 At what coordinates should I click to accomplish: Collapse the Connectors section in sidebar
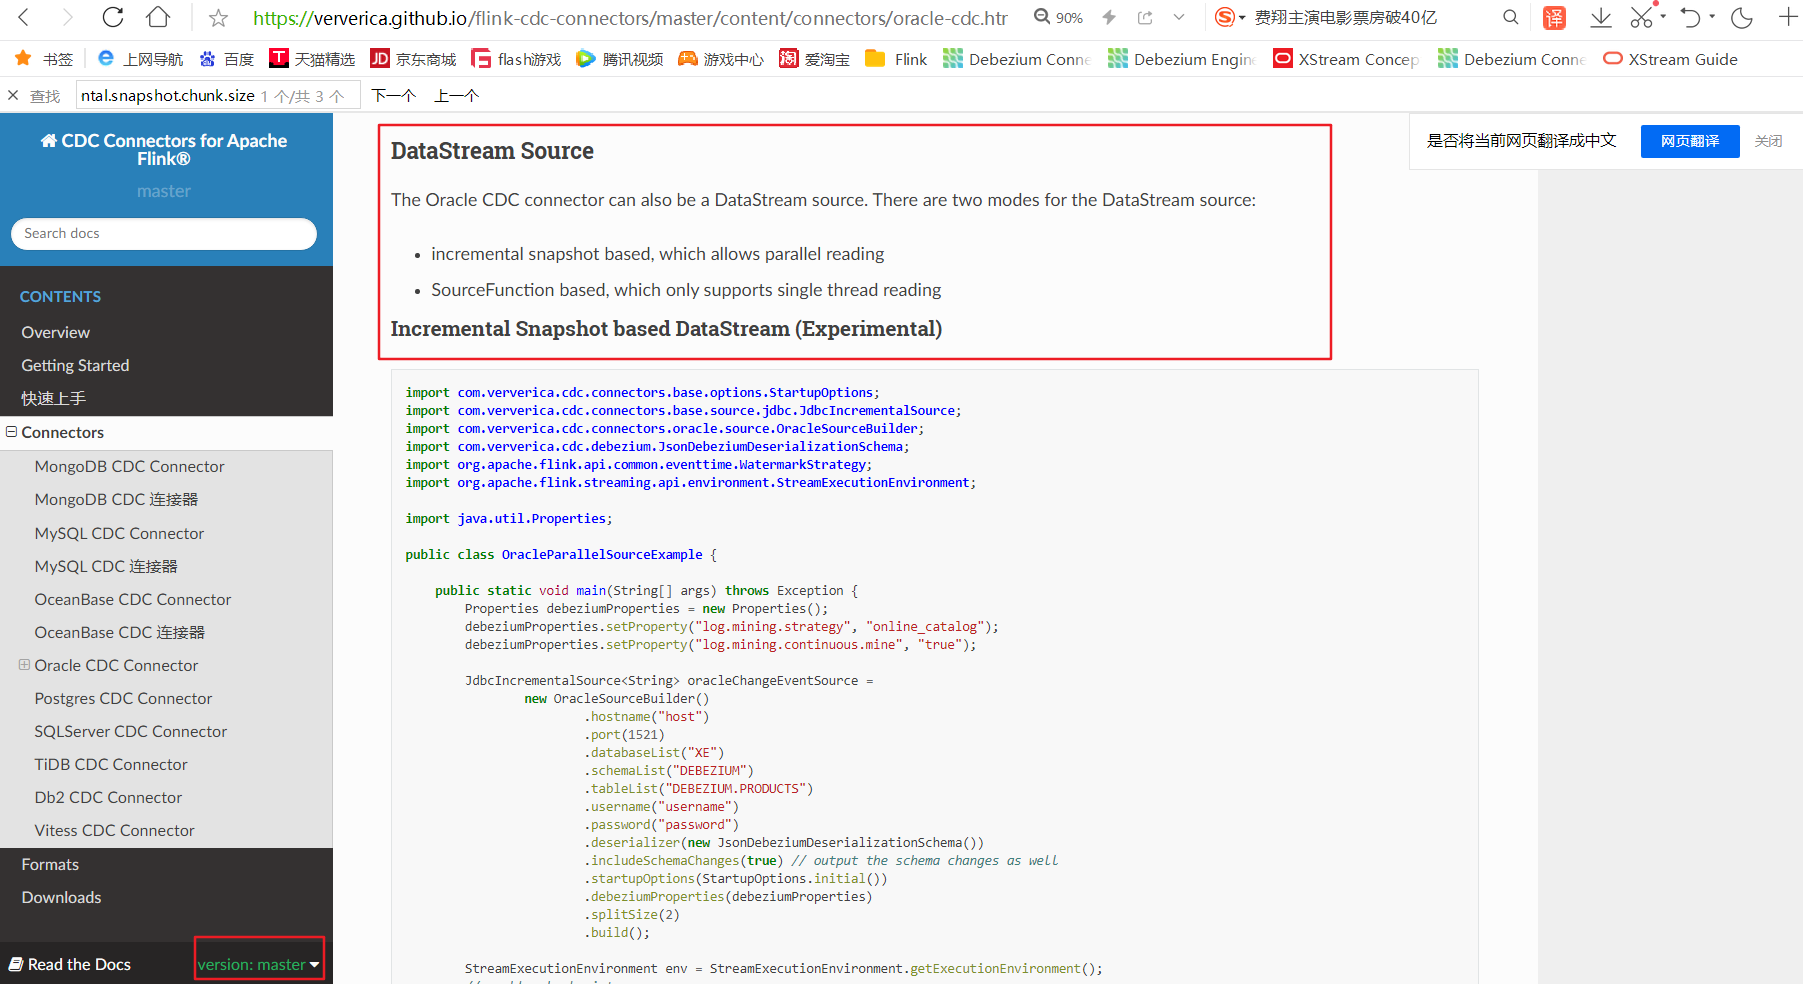coord(12,432)
